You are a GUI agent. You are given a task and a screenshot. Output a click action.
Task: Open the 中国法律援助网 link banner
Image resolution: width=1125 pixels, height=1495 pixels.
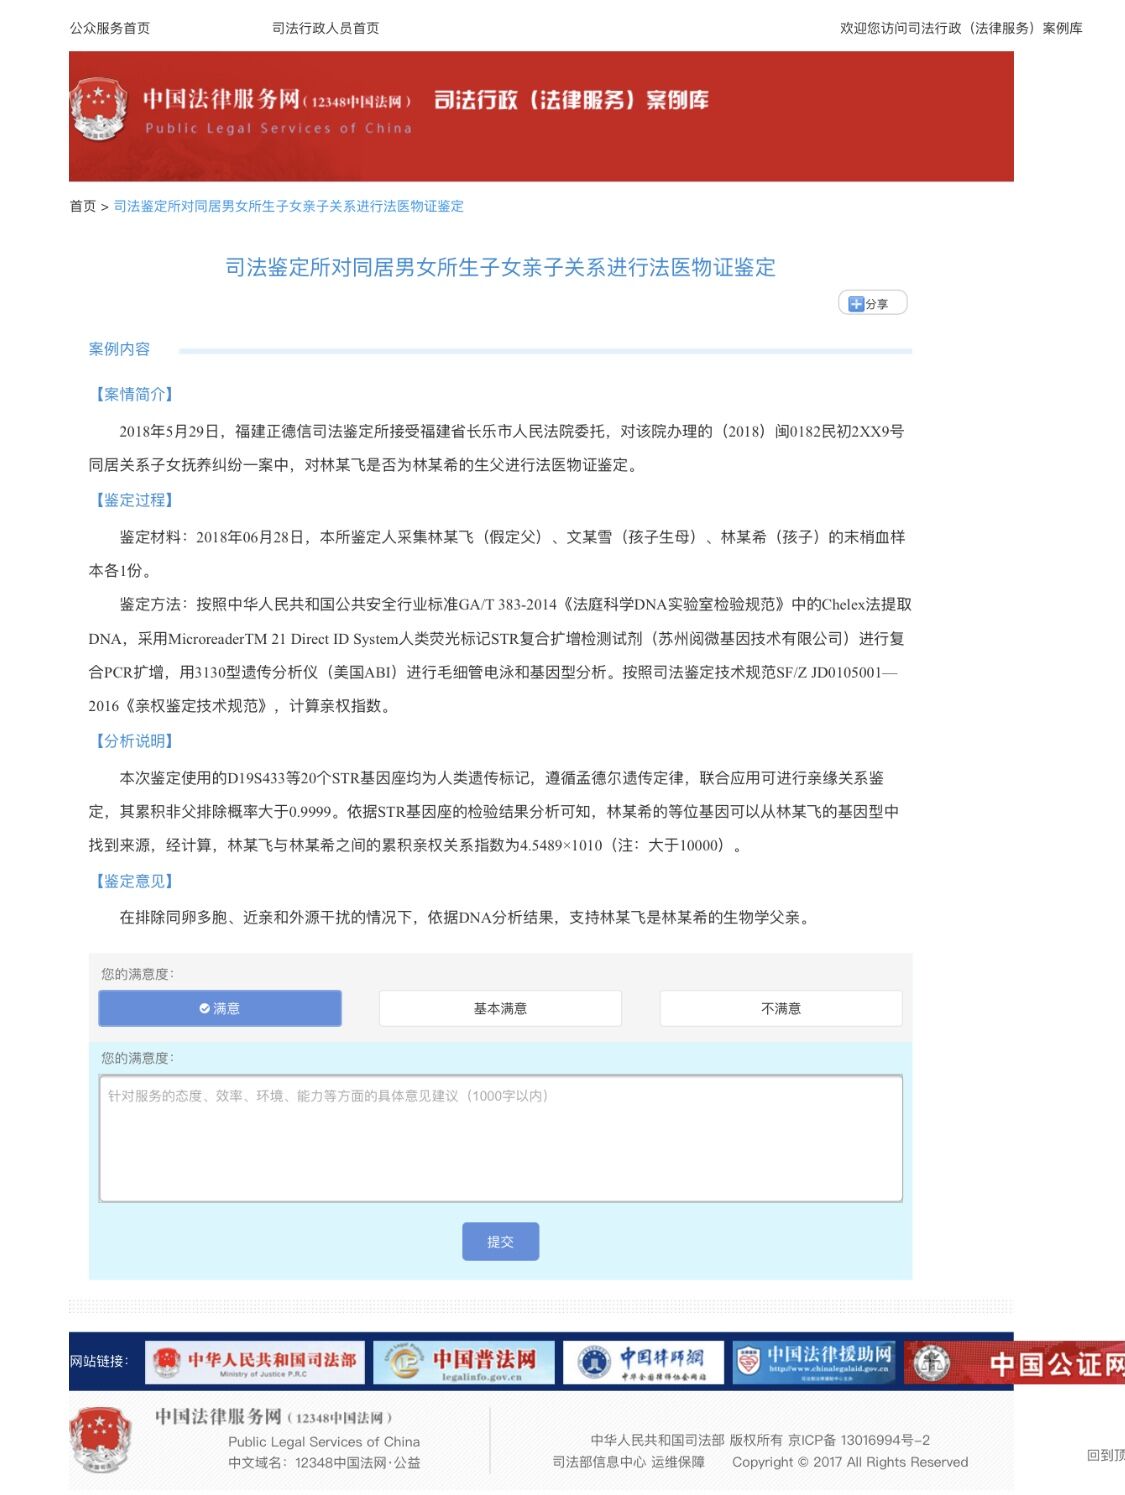[814, 1362]
